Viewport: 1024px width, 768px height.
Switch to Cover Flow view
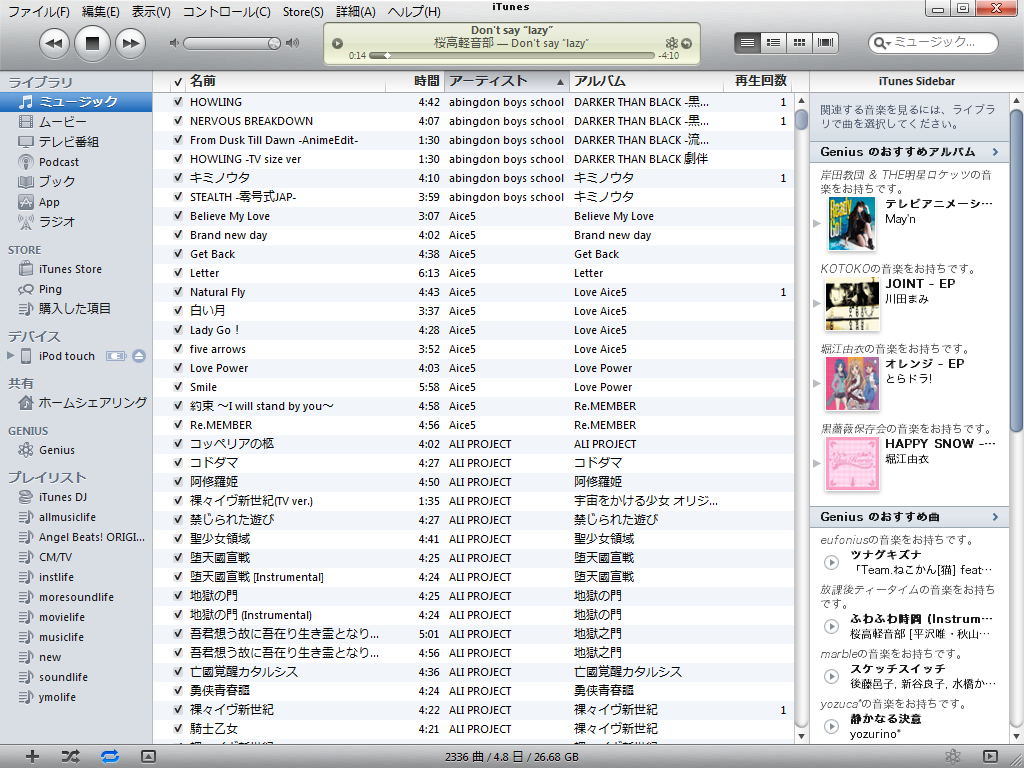pyautogui.click(x=825, y=42)
